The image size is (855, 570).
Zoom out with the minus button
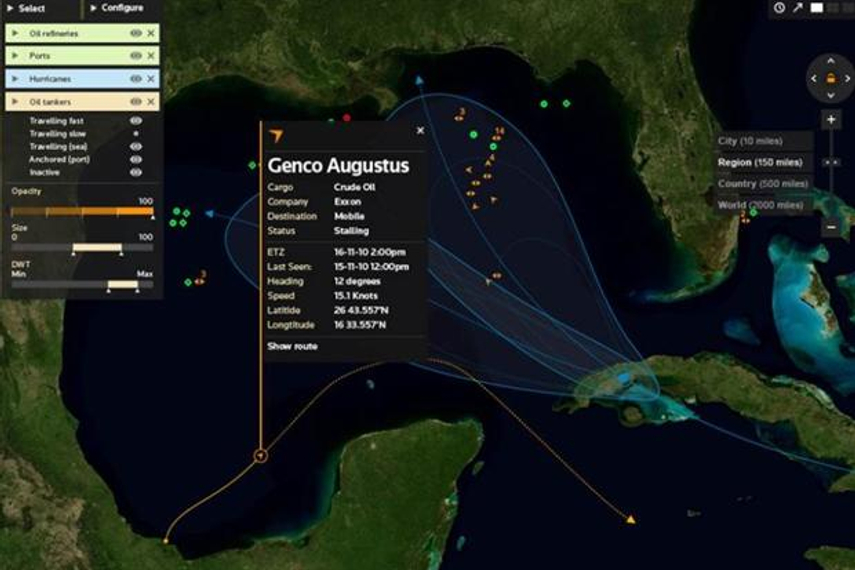pos(831,227)
